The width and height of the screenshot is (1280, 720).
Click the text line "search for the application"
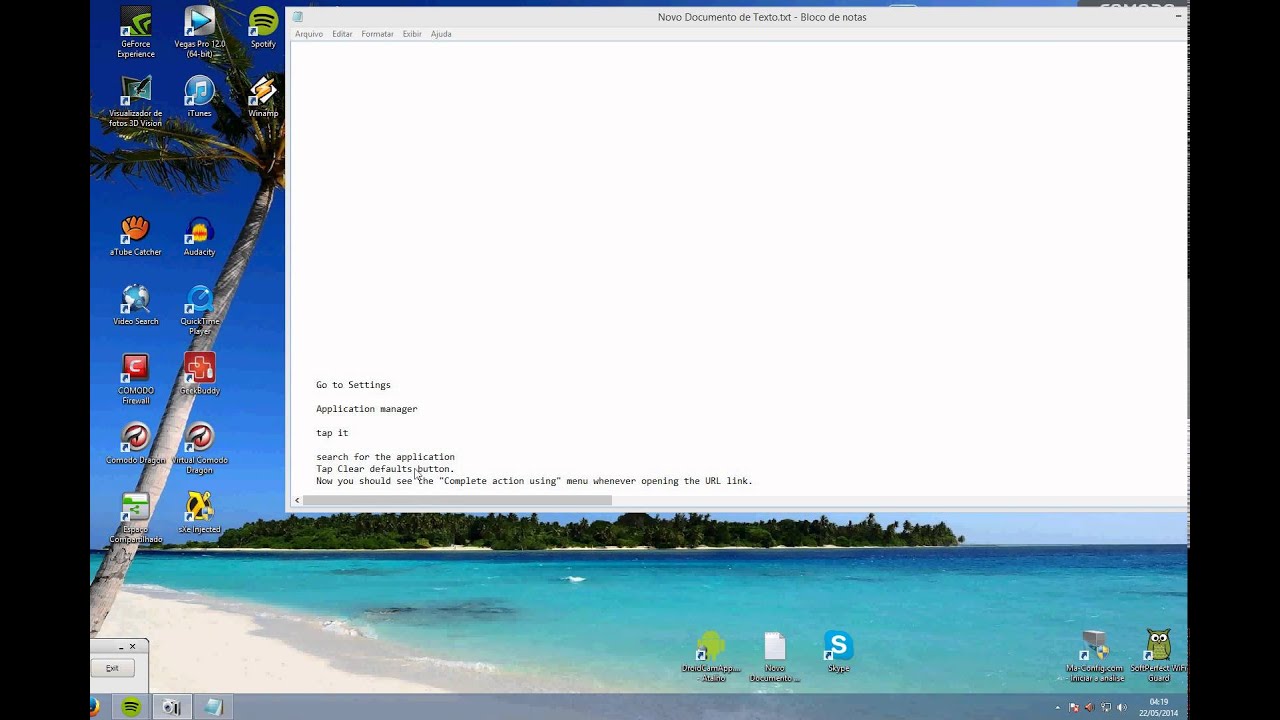pyautogui.click(x=385, y=457)
